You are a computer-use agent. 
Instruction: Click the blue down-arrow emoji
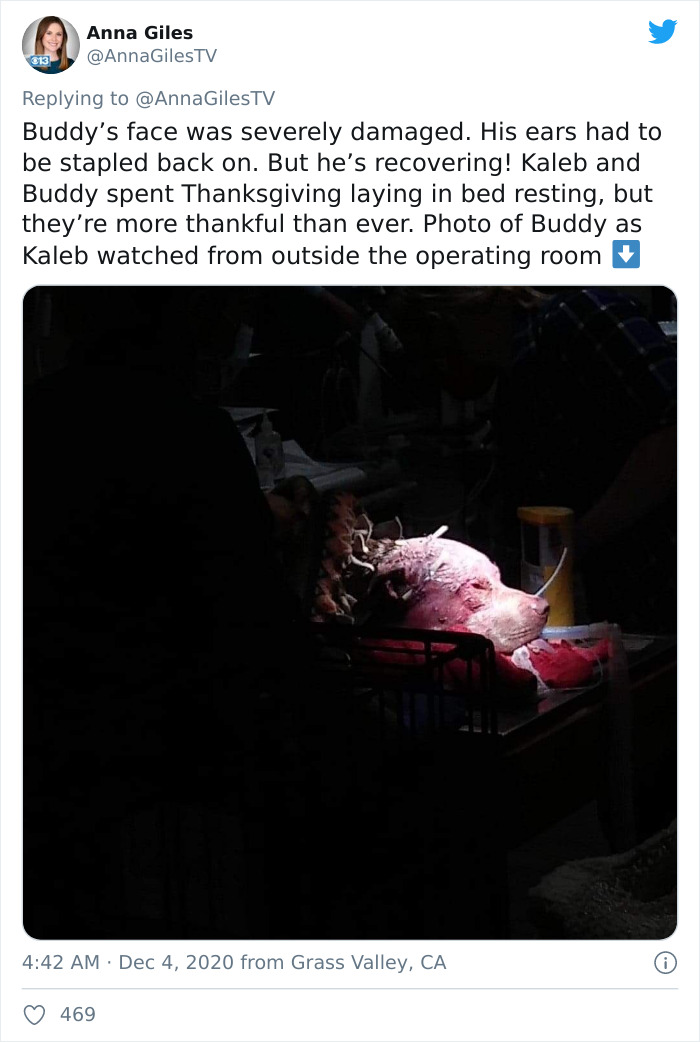point(626,255)
